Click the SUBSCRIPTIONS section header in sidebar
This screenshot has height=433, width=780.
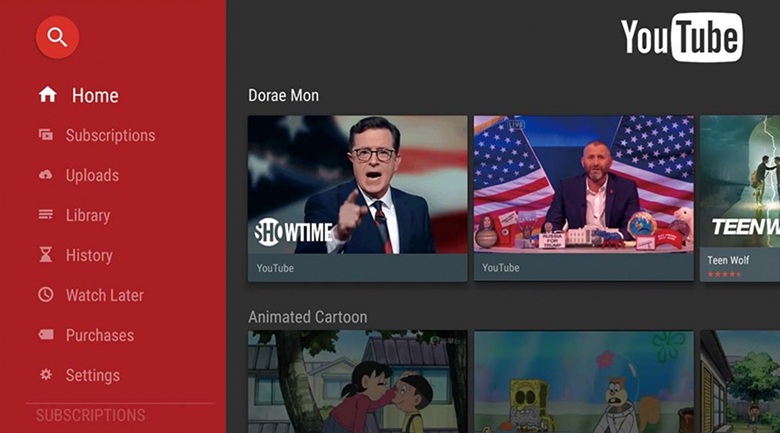pos(91,415)
